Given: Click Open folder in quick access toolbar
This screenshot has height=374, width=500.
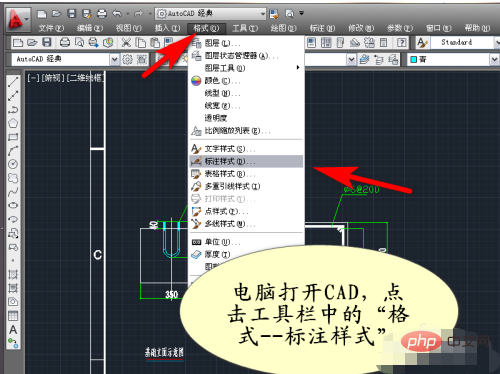Looking at the screenshot, I should (57, 14).
